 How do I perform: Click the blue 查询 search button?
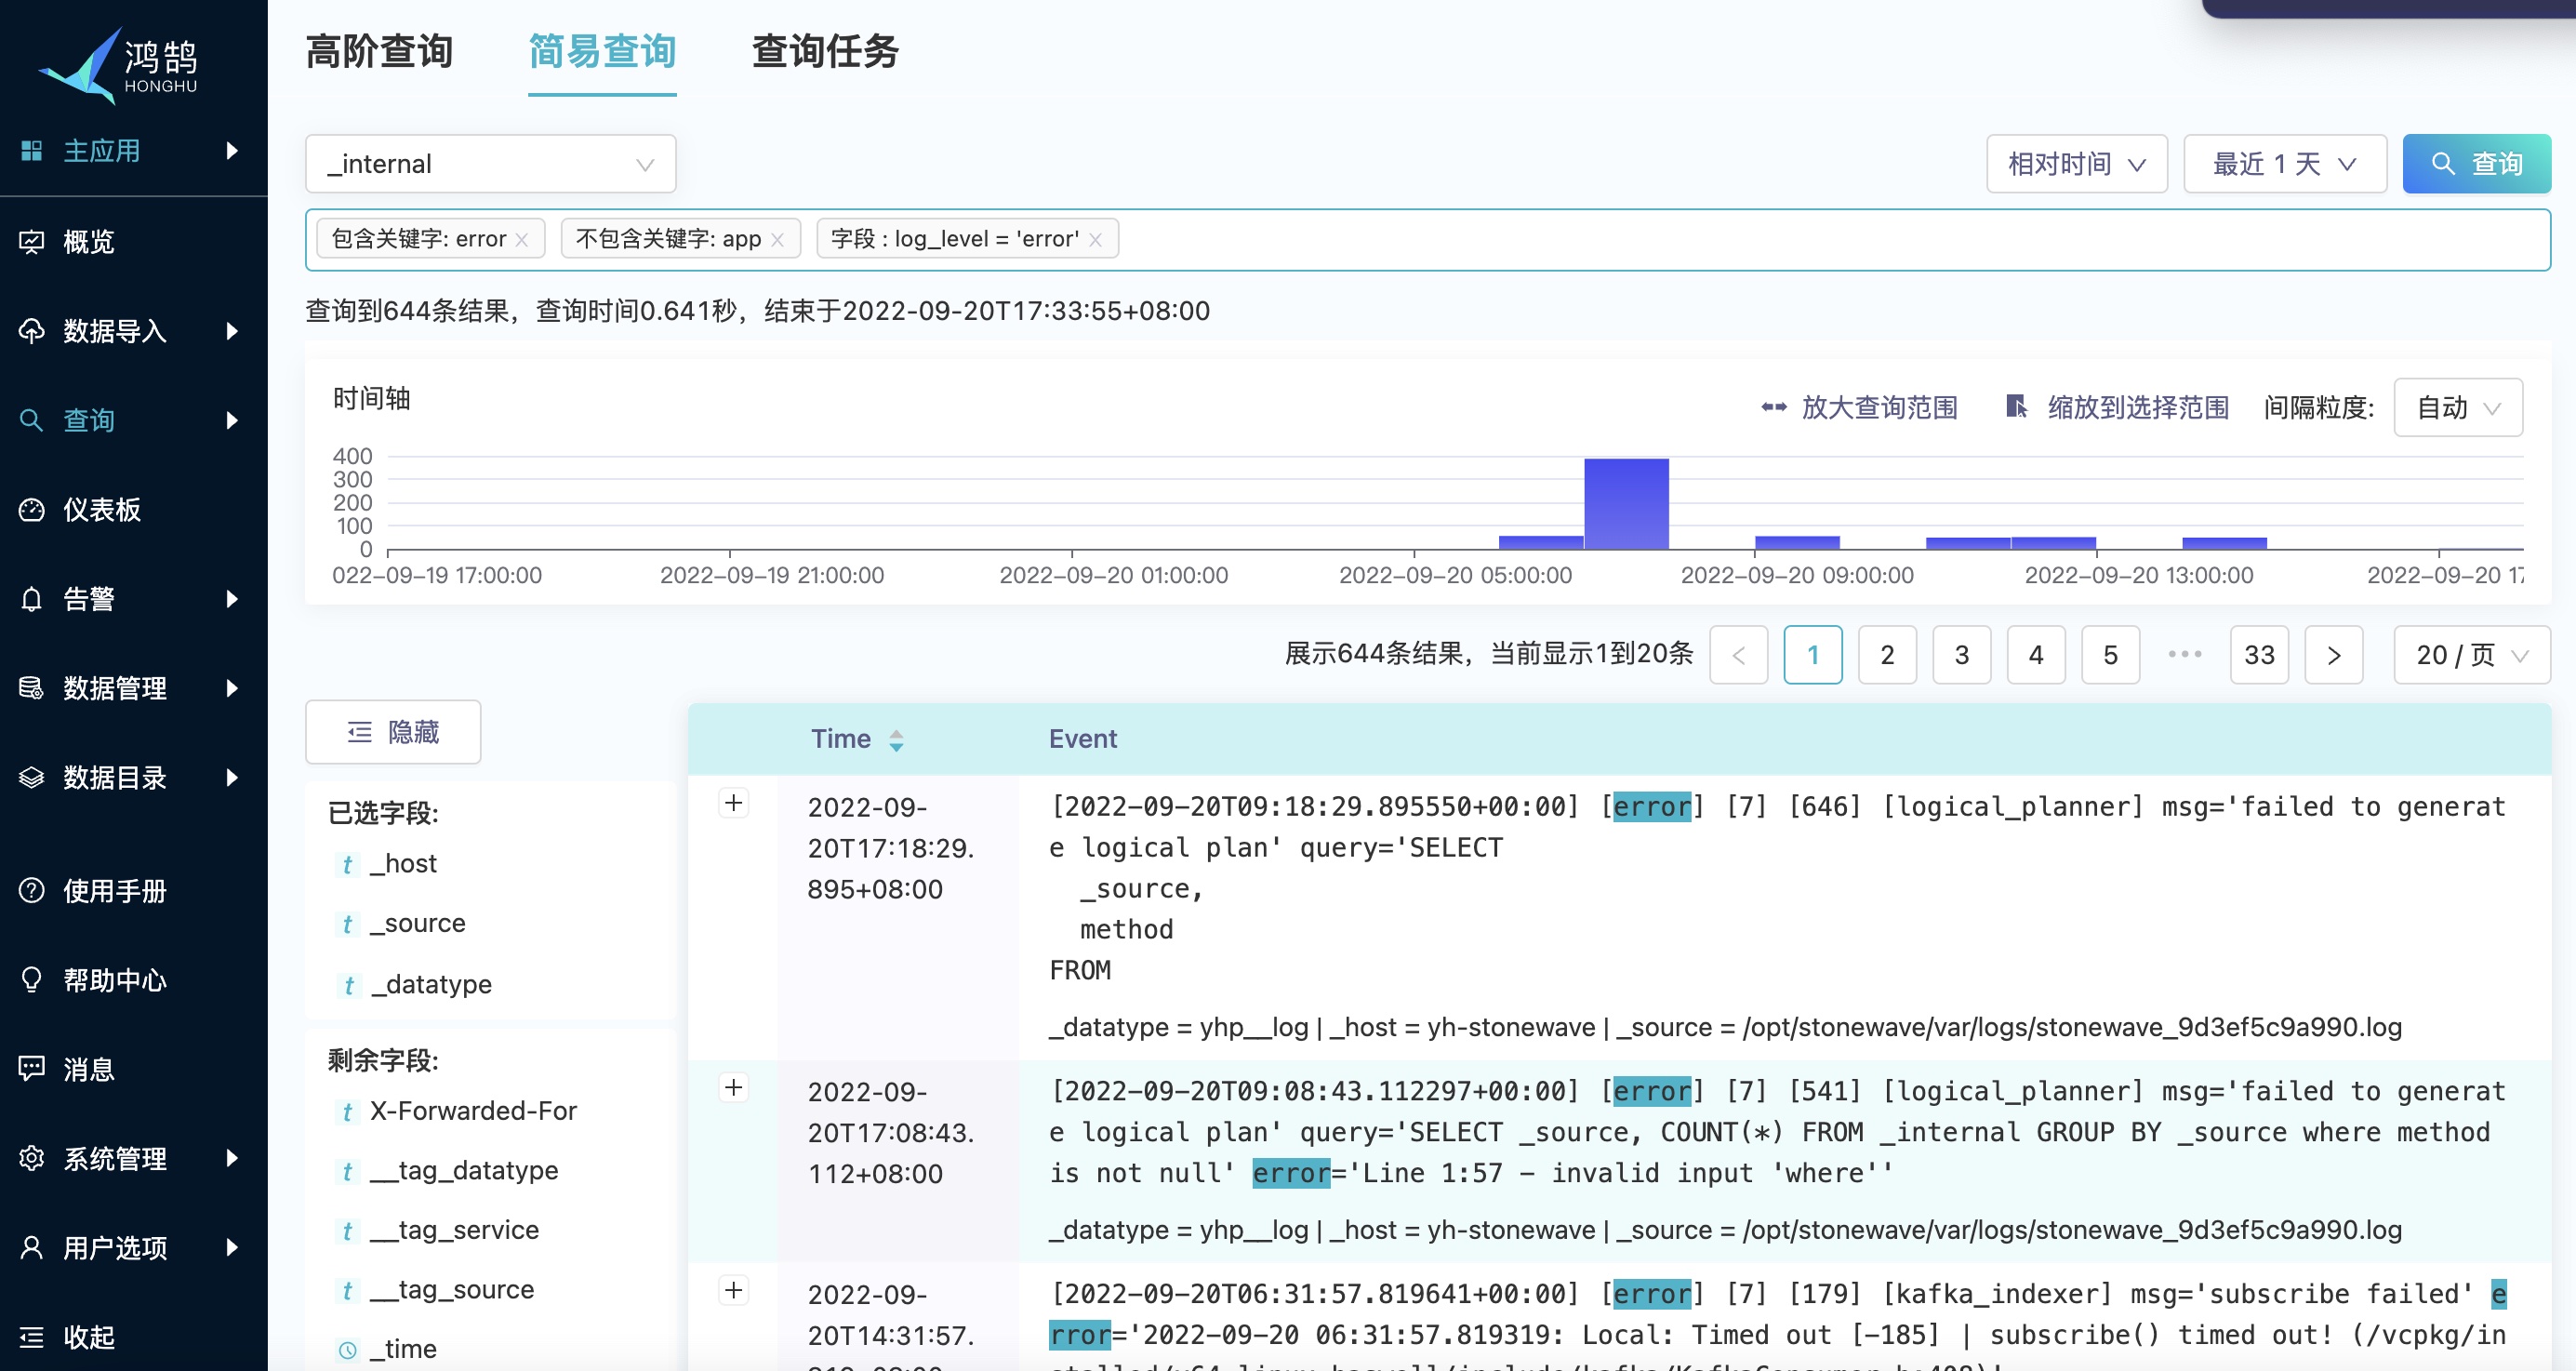[x=2476, y=164]
